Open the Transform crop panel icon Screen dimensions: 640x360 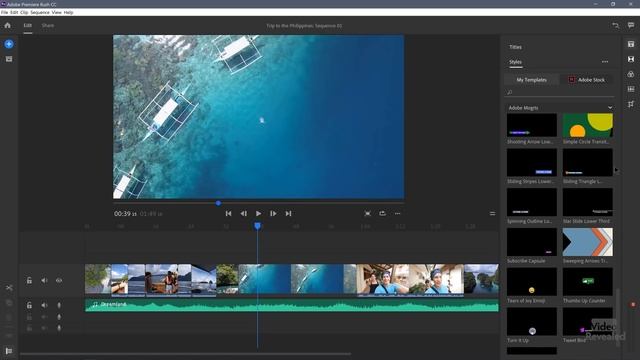pos(631,104)
